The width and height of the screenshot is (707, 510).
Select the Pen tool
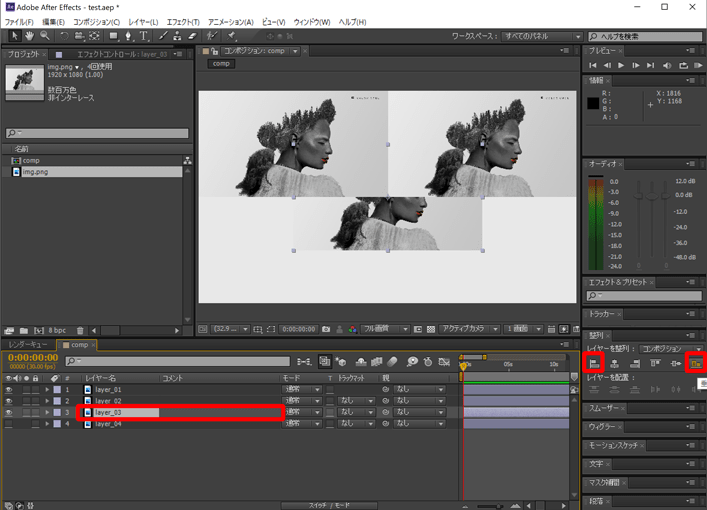[129, 36]
